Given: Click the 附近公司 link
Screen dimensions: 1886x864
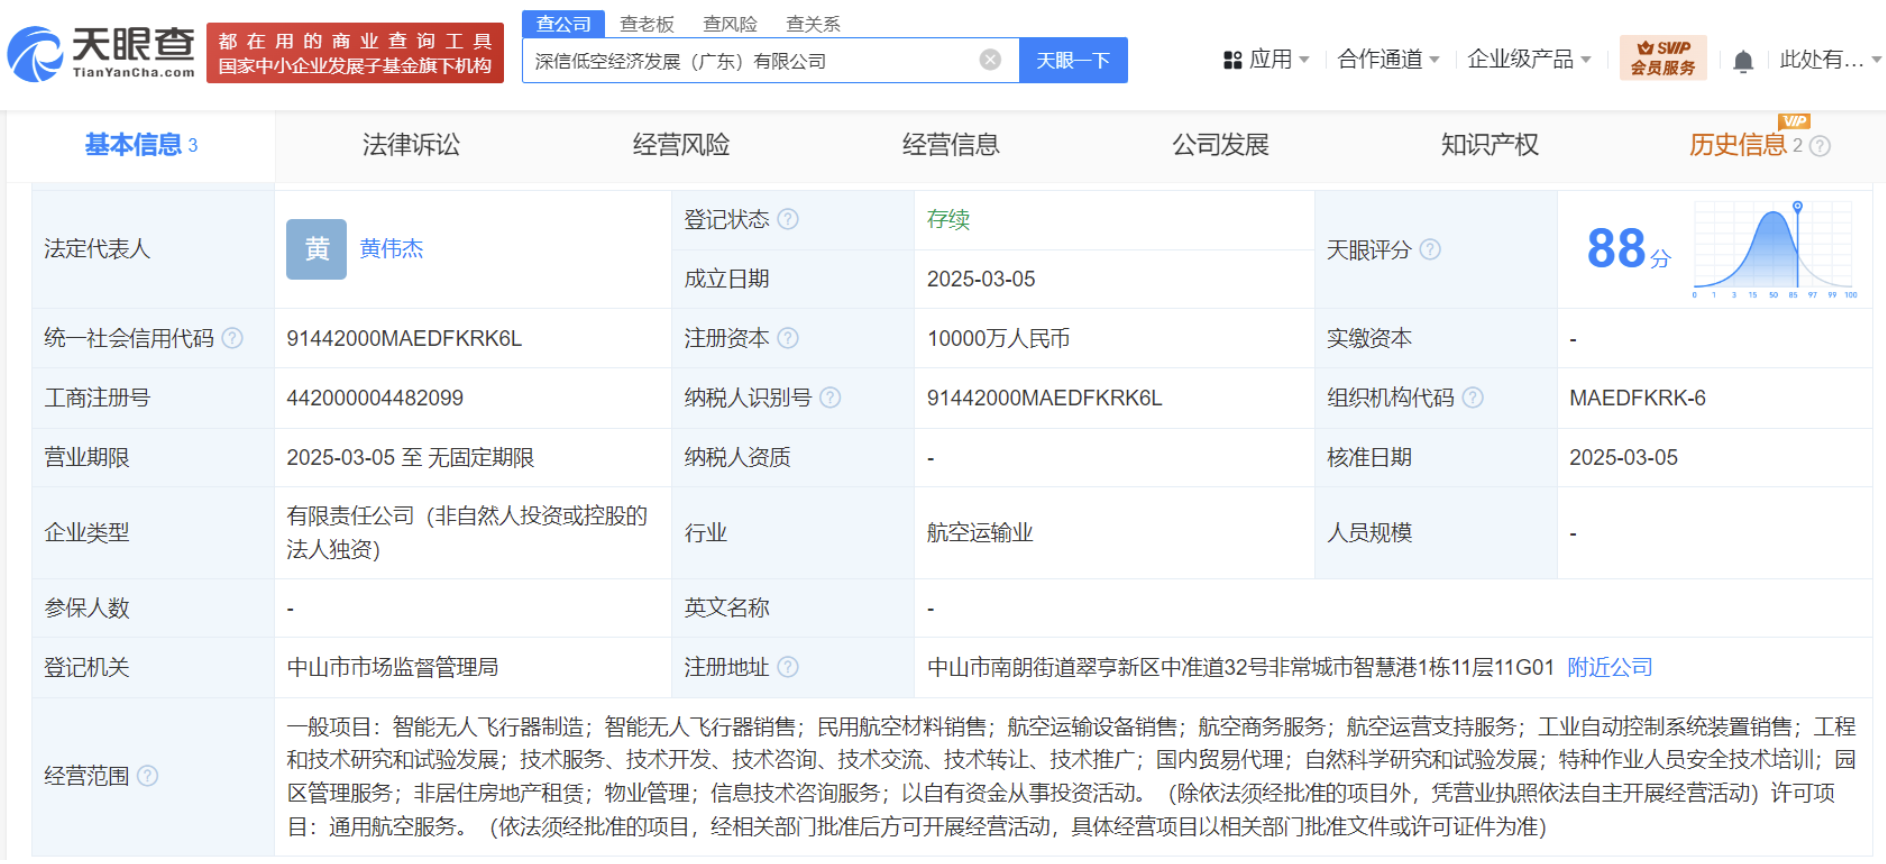Looking at the screenshot, I should coord(1609,667).
